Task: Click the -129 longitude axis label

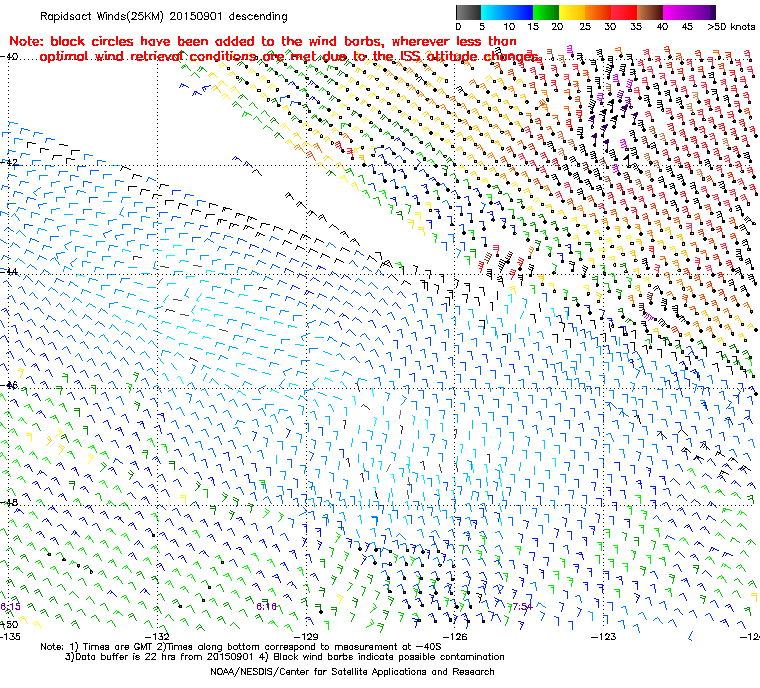Action: coord(306,636)
